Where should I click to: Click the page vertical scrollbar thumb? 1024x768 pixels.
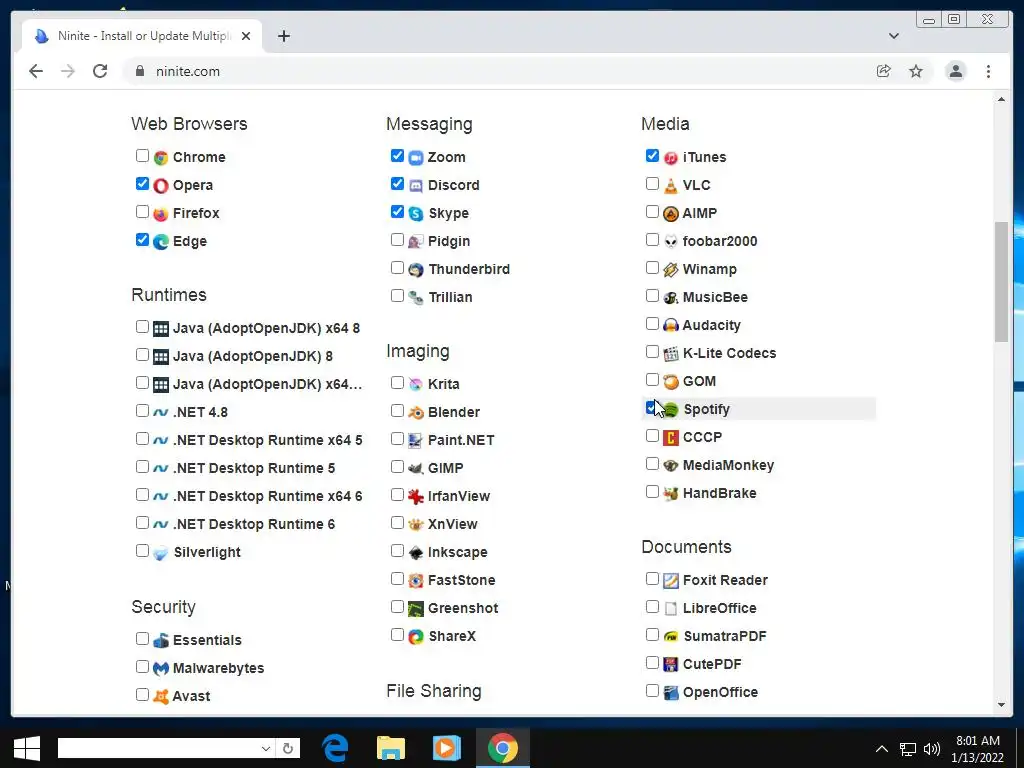[1001, 281]
